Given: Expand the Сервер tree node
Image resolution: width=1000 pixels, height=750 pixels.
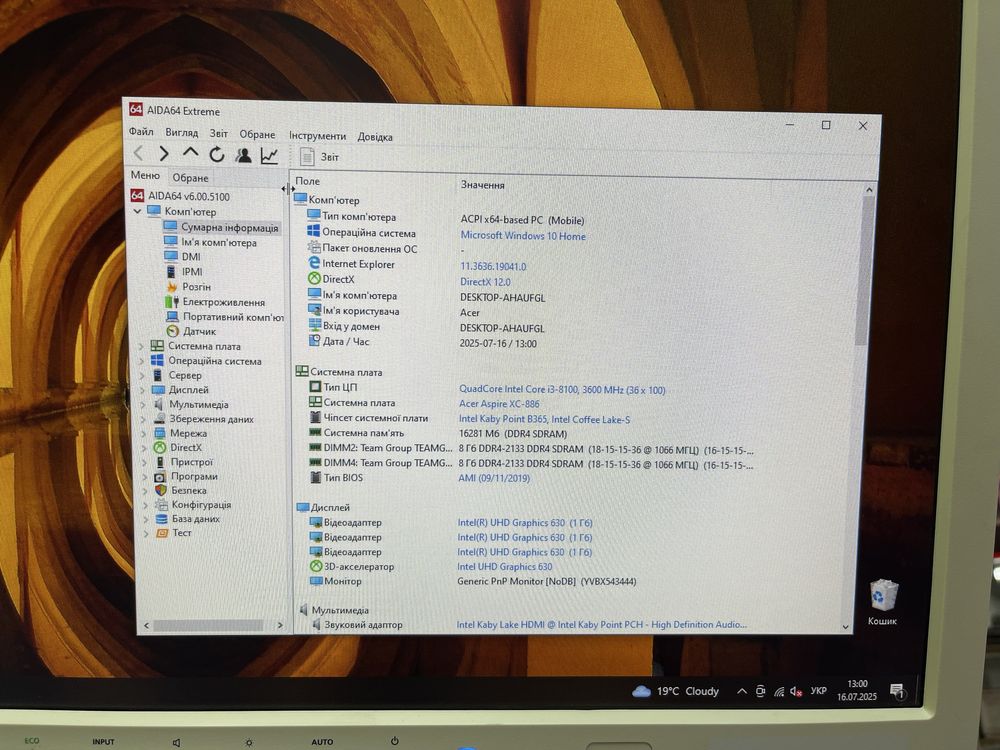Looking at the screenshot, I should point(142,376).
